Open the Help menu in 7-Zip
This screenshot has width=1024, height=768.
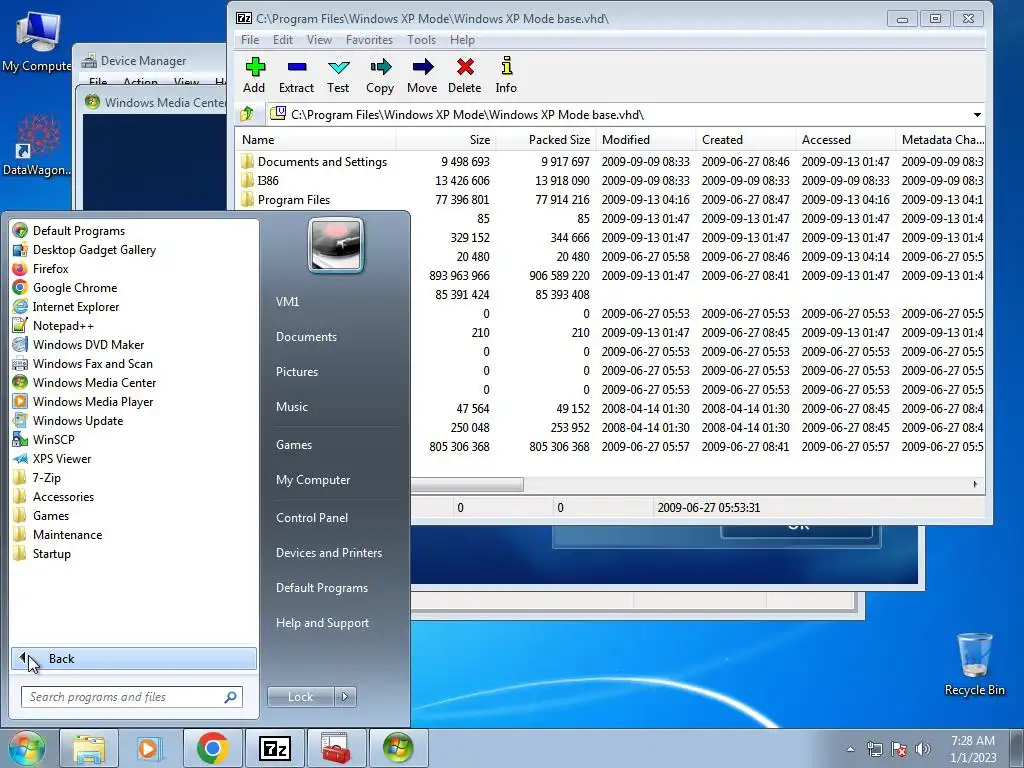point(462,40)
